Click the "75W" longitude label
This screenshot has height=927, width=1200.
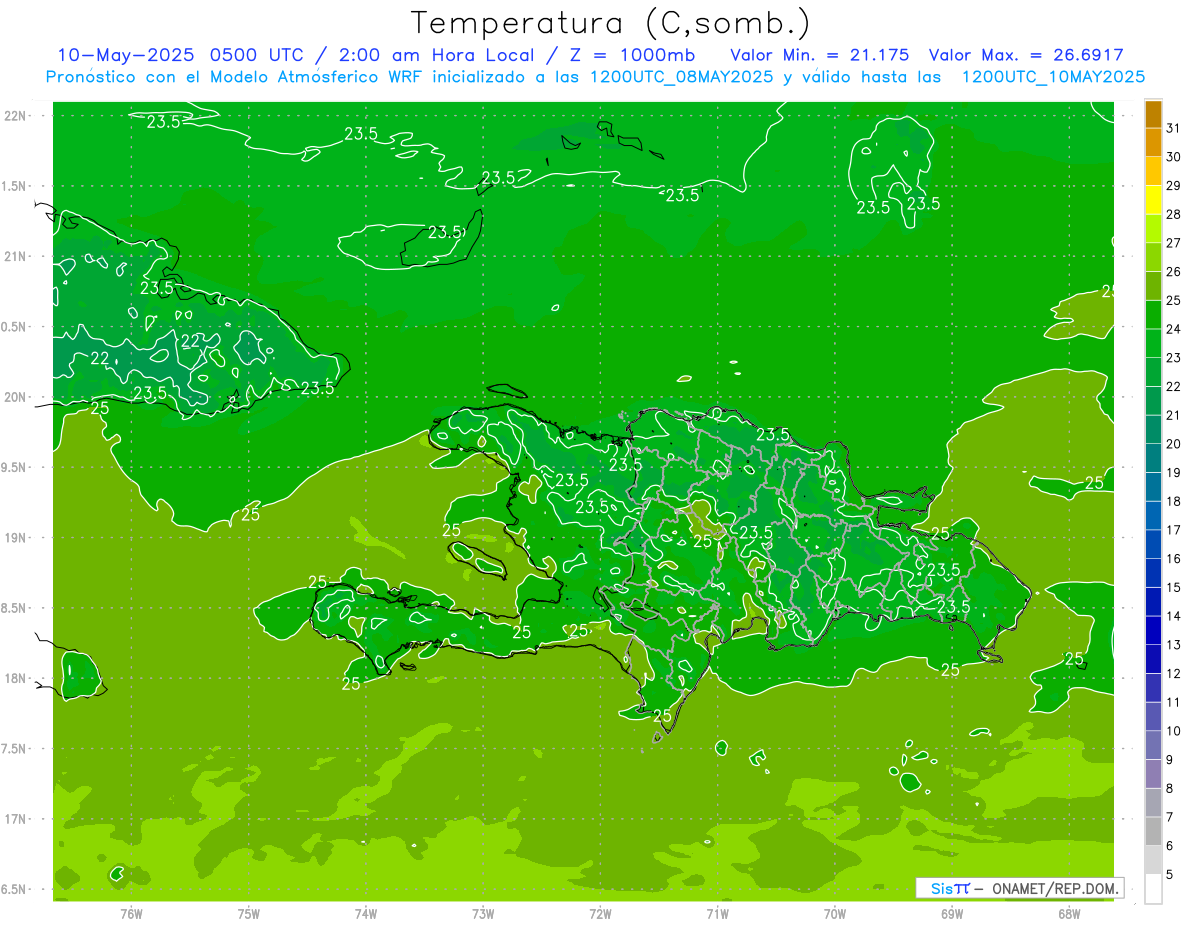(x=249, y=915)
